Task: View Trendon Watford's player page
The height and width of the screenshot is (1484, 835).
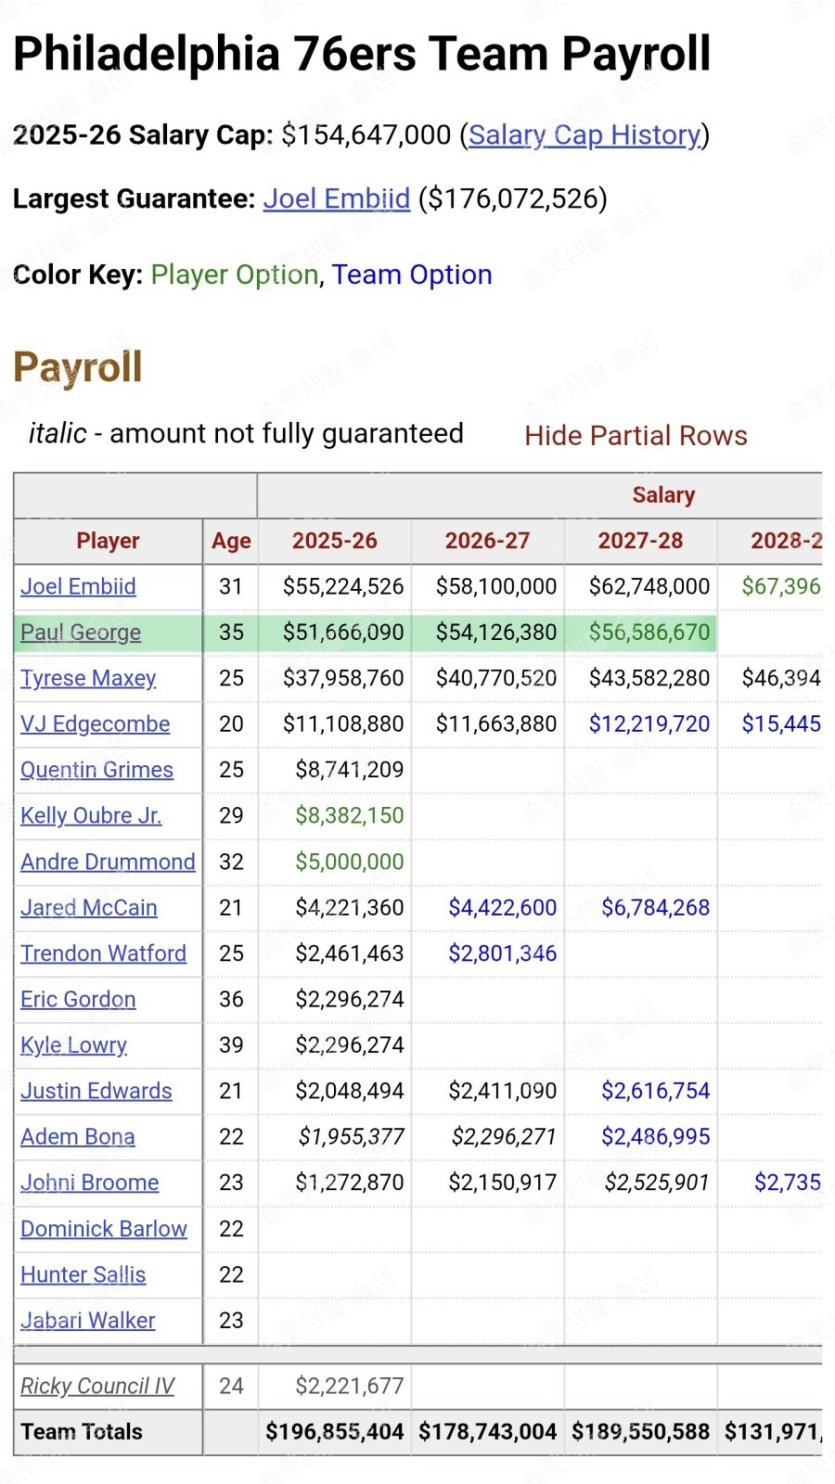Action: 103,954
